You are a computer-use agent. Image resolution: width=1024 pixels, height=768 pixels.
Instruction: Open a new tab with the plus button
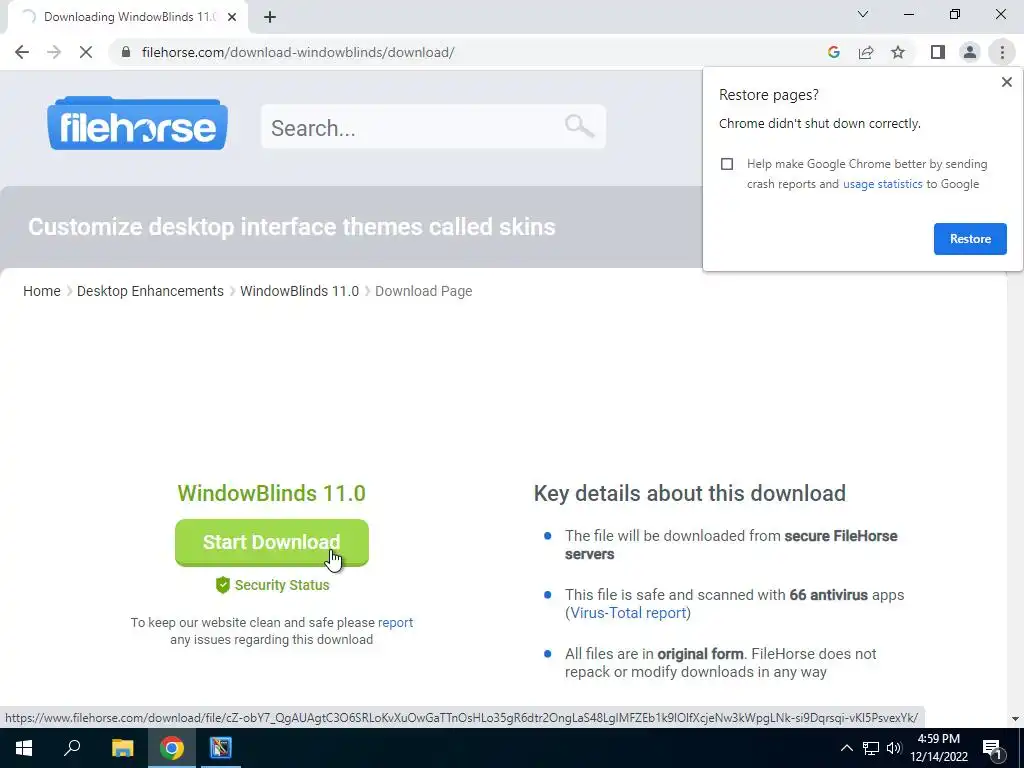point(270,17)
